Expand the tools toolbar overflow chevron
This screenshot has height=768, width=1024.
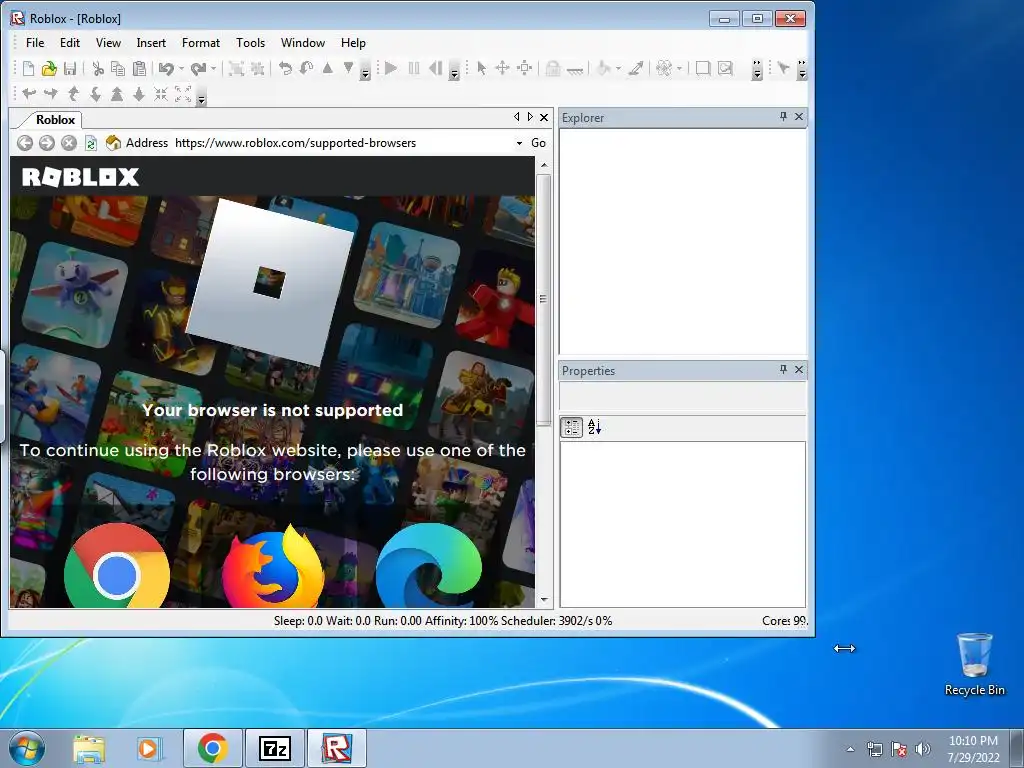pyautogui.click(x=757, y=71)
